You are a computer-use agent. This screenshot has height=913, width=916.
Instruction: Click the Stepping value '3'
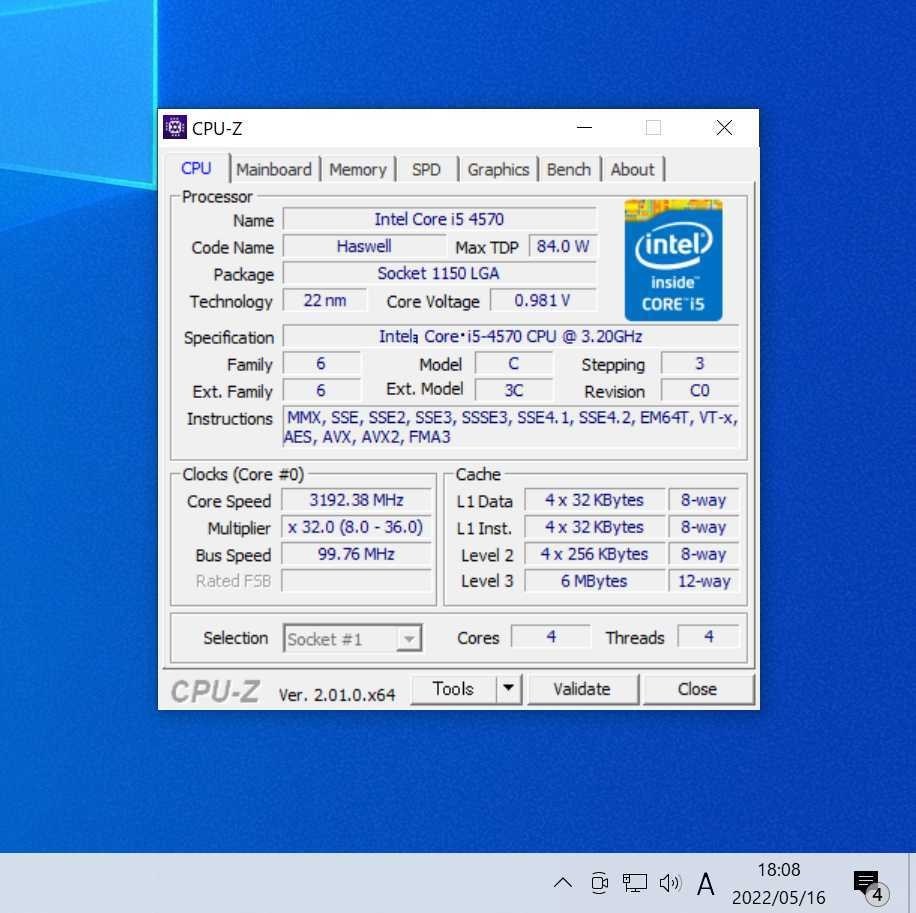tap(699, 363)
